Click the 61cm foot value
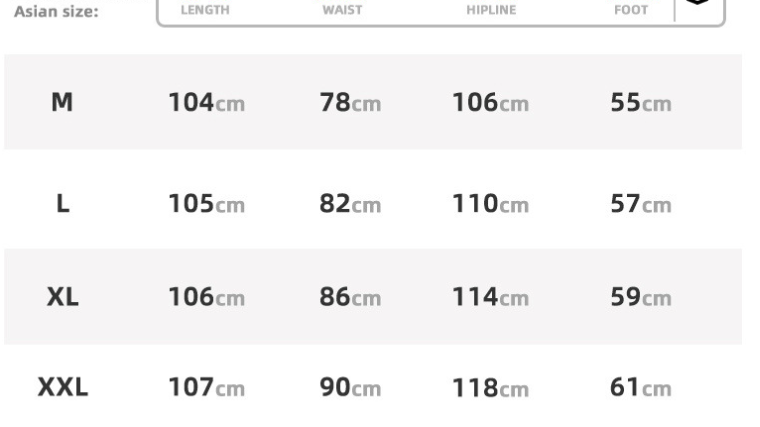 [640, 388]
